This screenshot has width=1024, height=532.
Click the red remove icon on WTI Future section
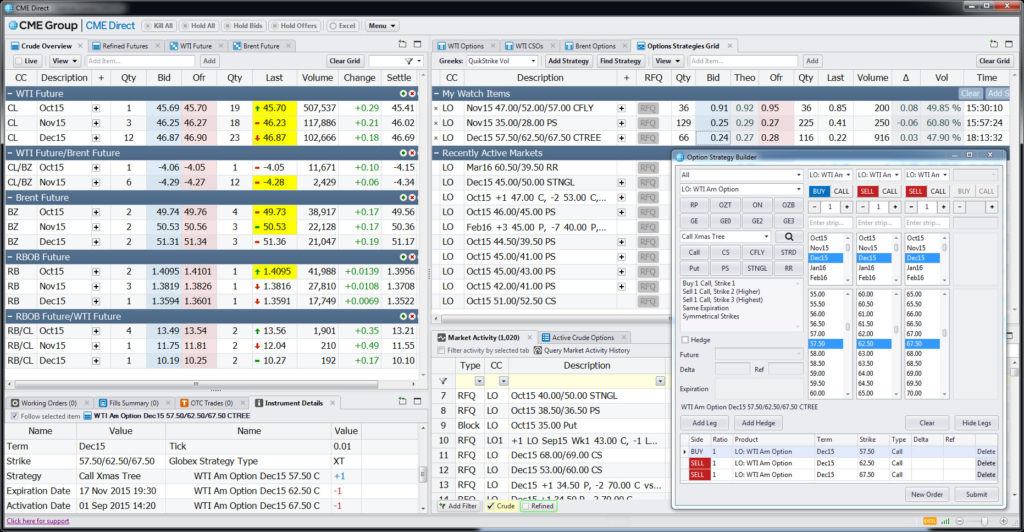click(x=412, y=92)
